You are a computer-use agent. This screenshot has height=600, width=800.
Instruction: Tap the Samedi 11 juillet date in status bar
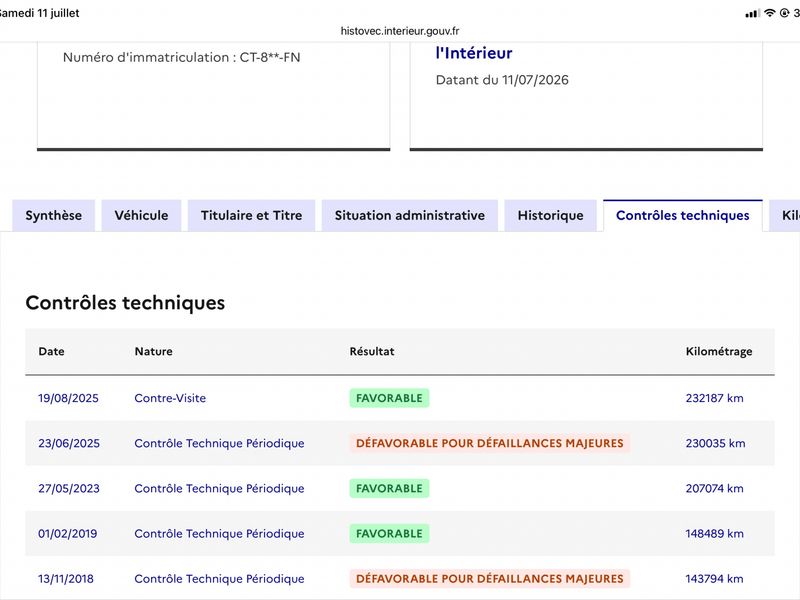(40, 13)
